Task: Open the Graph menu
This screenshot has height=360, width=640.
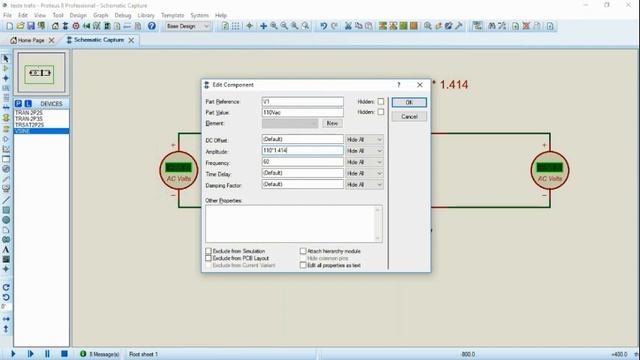Action: [100, 15]
